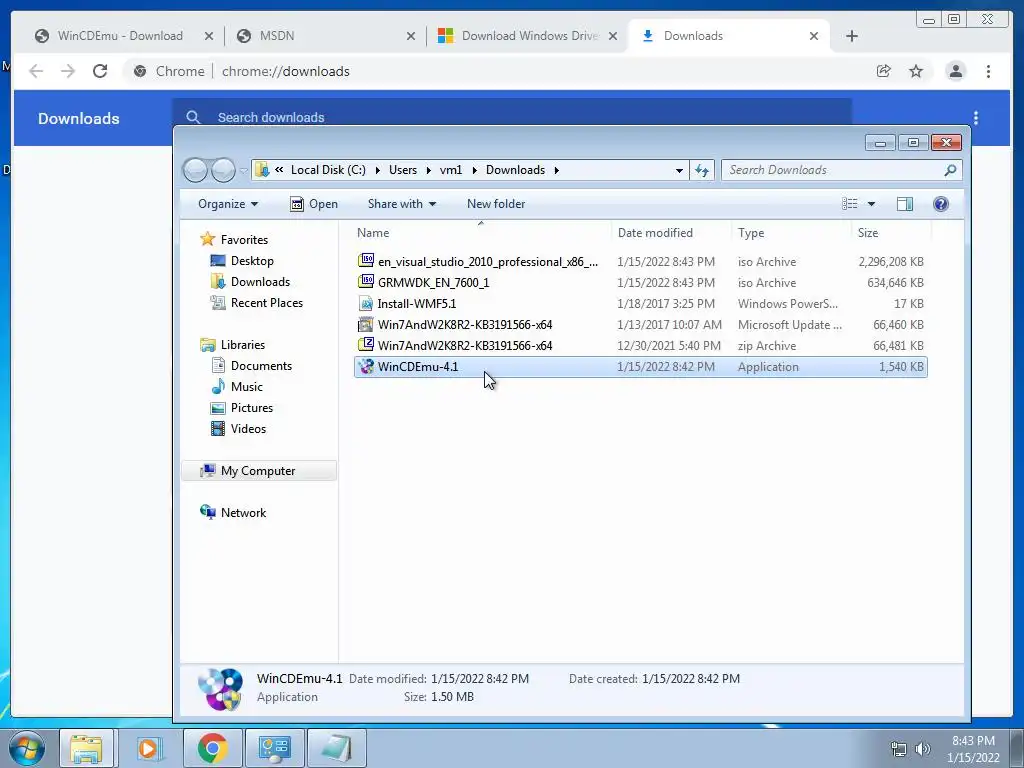
Task: Open view options dropdown arrow
Action: 871,204
